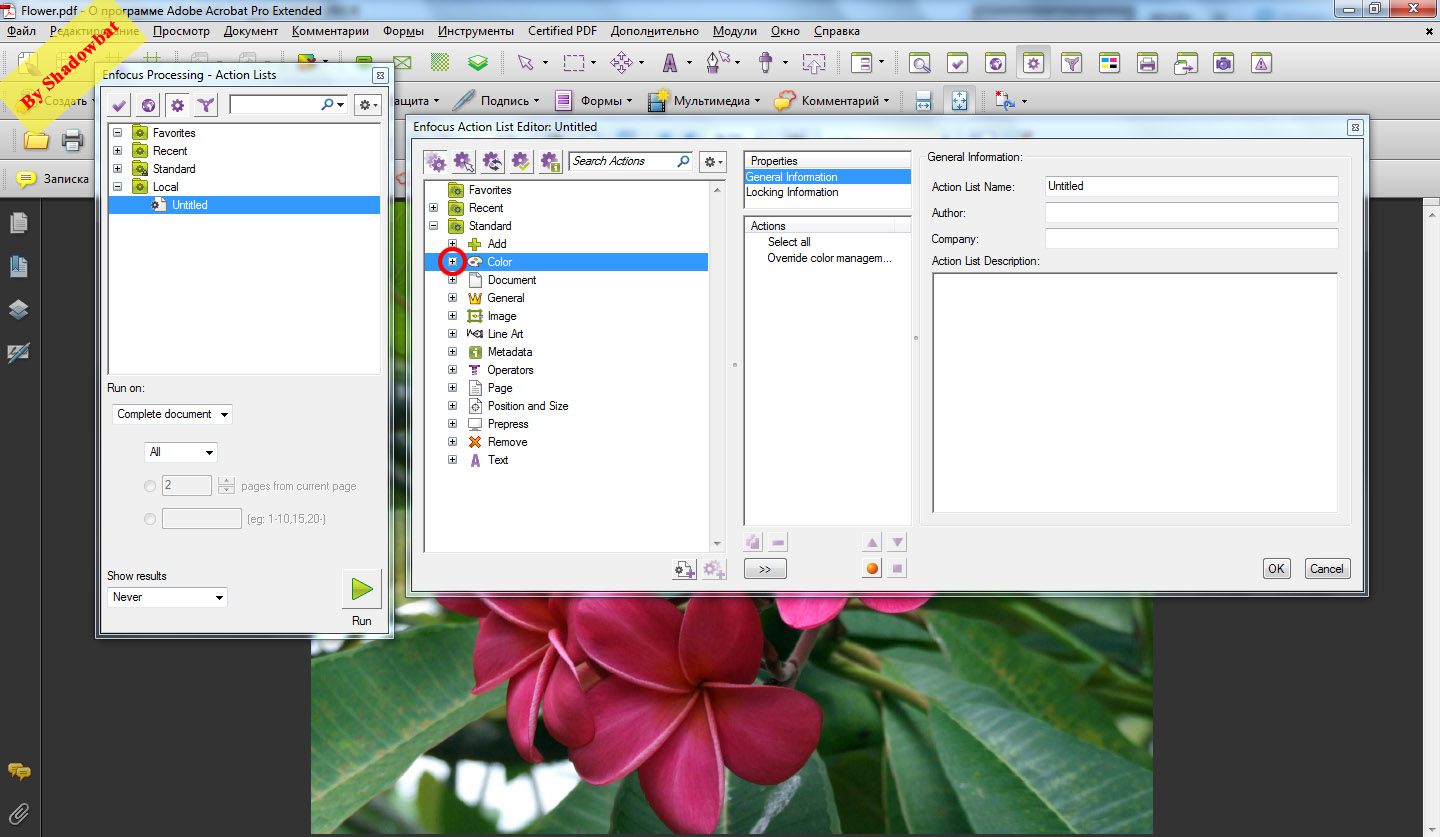Viewport: 1440px width, 837px height.
Task: Select the arrow object selection tool in the Acrobat toolbar
Action: (526, 63)
